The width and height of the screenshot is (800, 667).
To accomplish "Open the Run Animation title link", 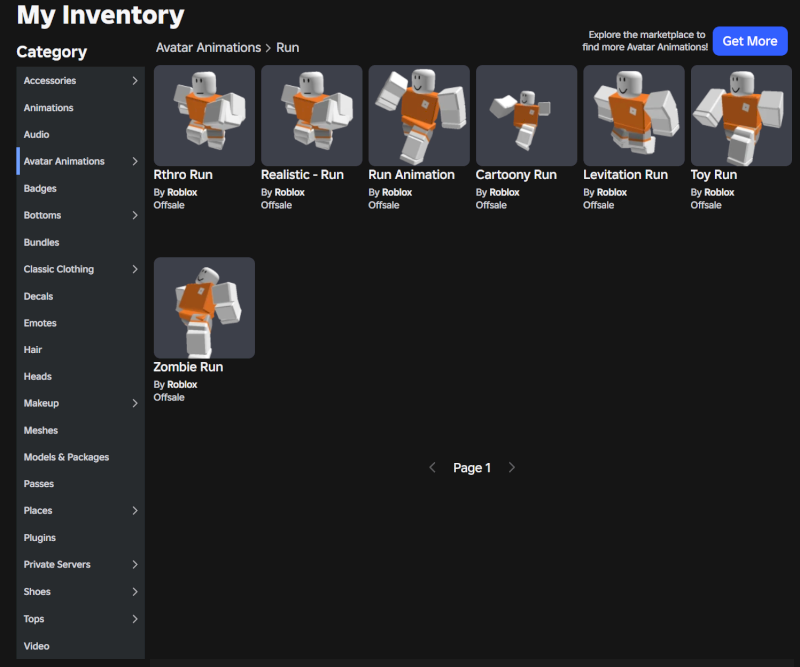I will click(x=411, y=175).
